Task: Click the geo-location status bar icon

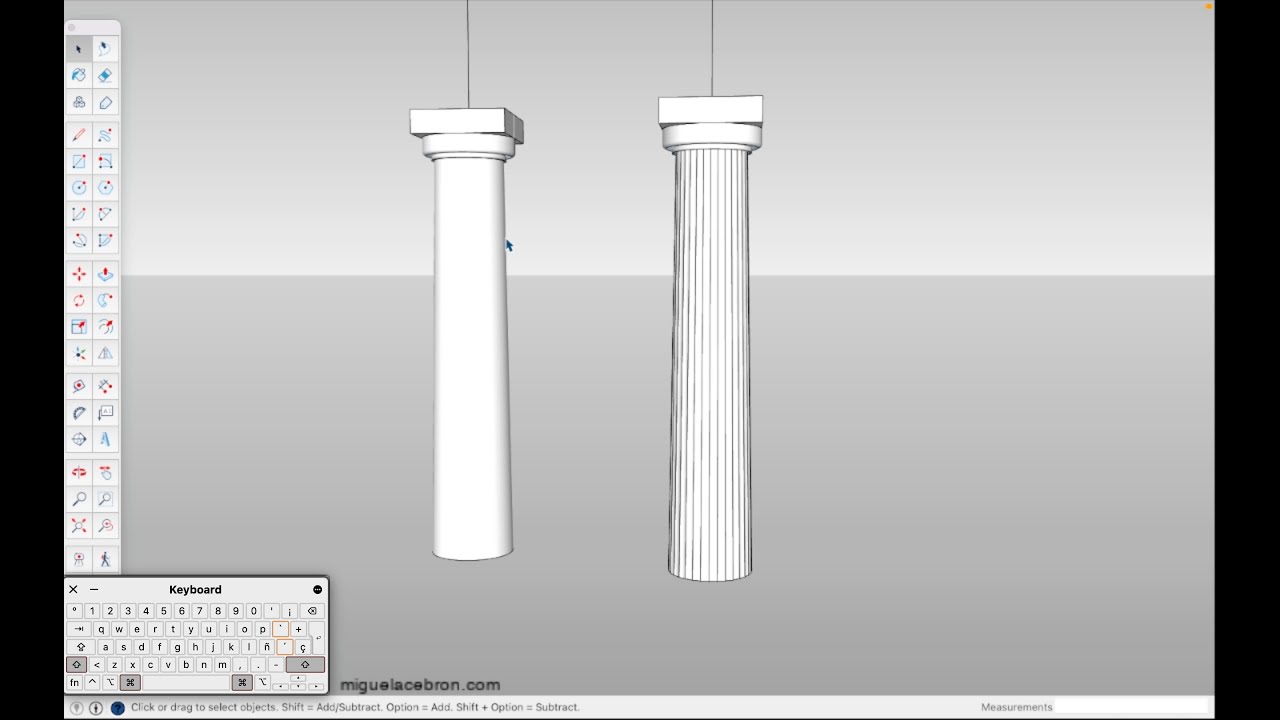Action: (76, 707)
